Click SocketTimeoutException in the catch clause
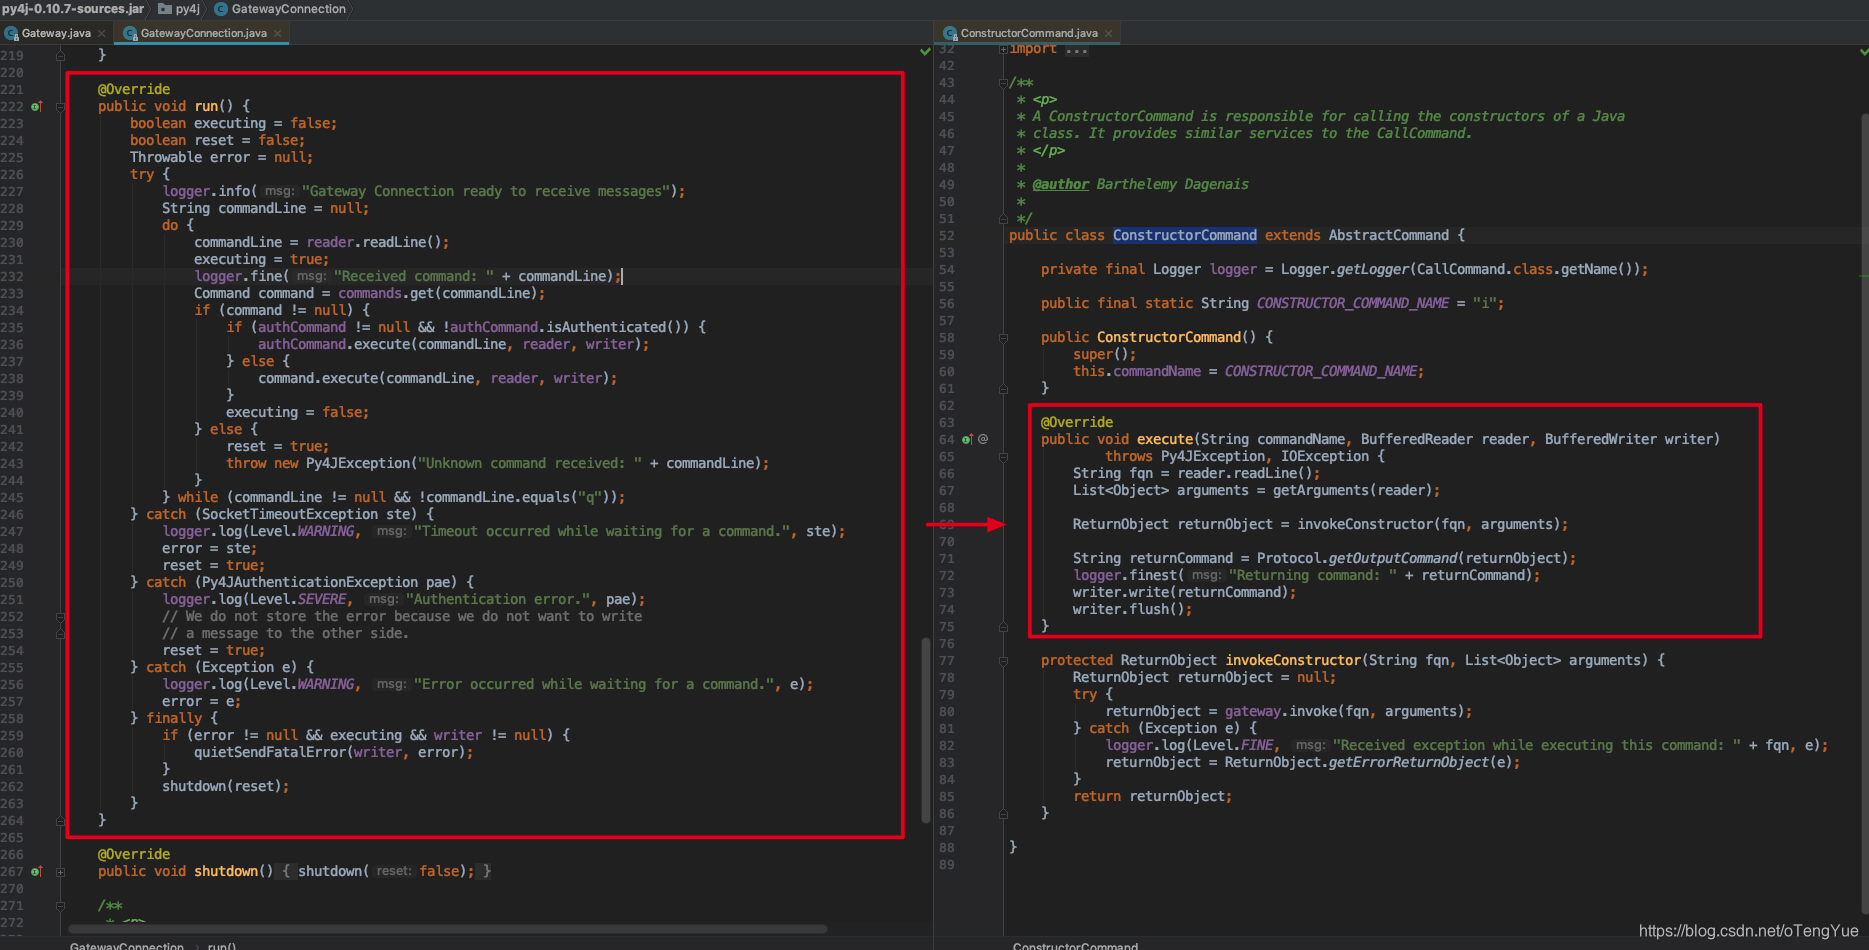Image resolution: width=1869 pixels, height=950 pixels. 290,514
